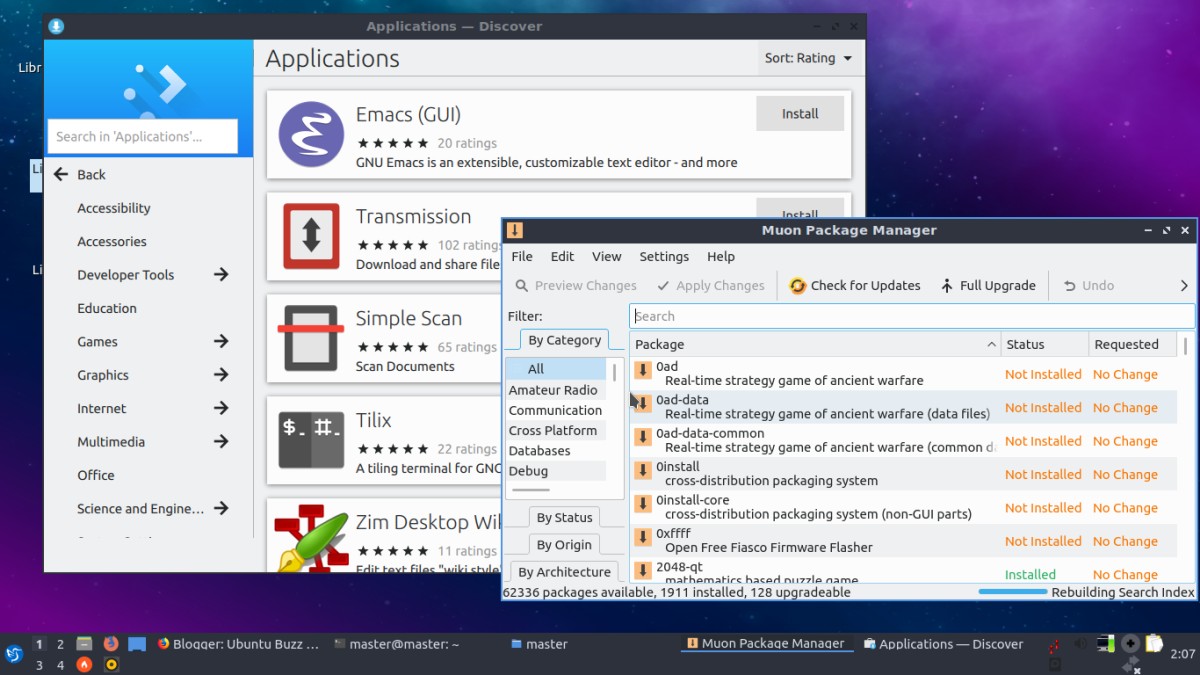Open the Edit menu in Muon
This screenshot has width=1200, height=675.
click(562, 256)
